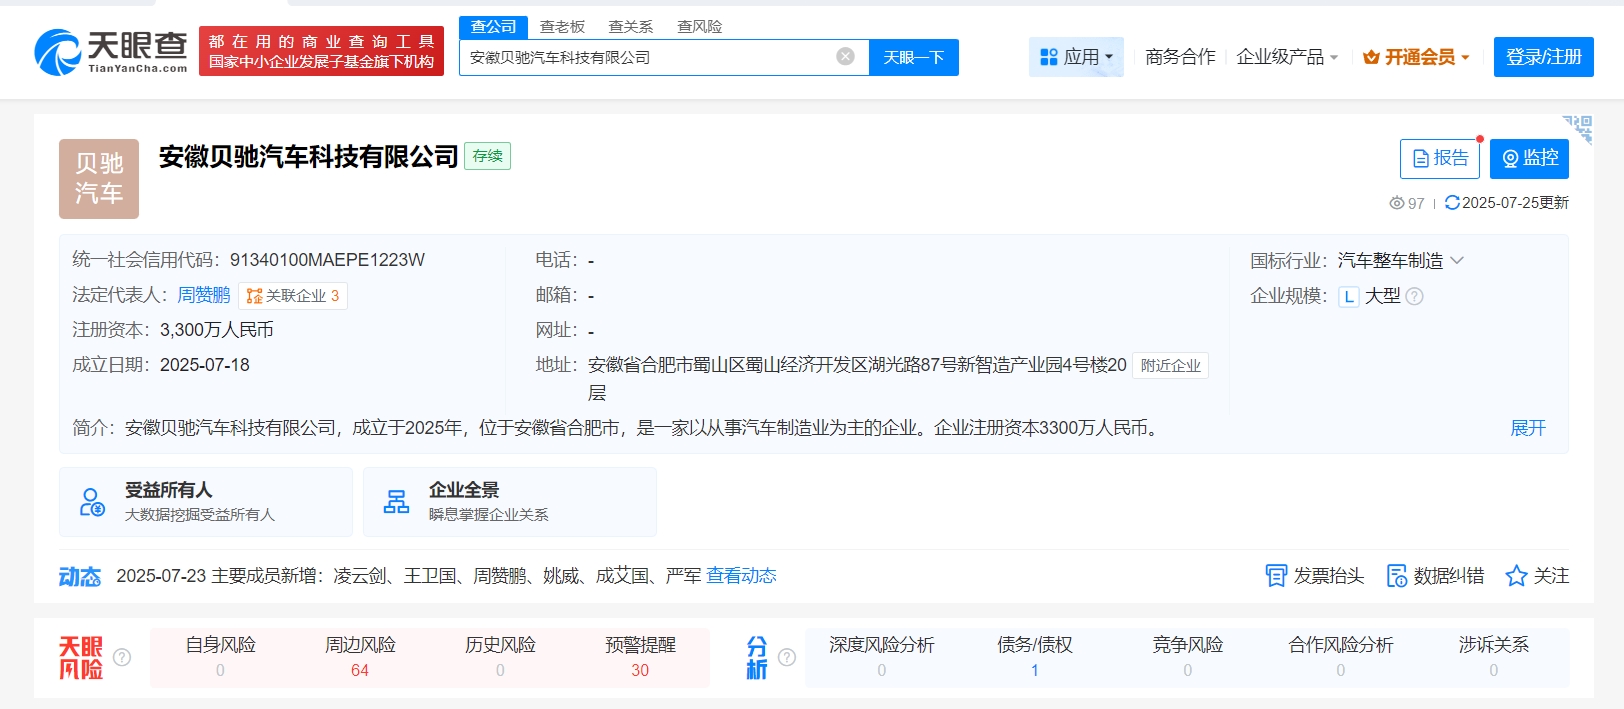Click the credit code 91340100MAEPE1223W
The image size is (1624, 709).
click(x=327, y=260)
